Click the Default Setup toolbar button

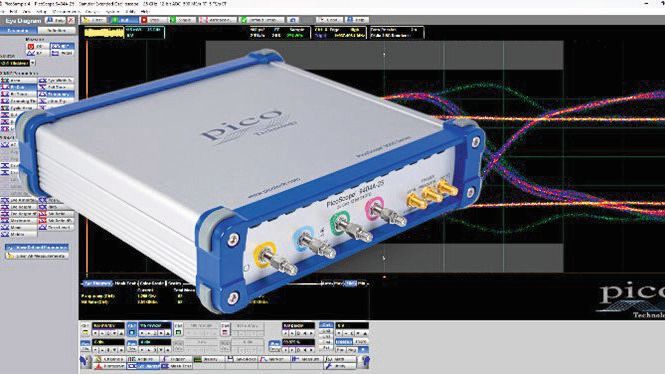tap(262, 20)
